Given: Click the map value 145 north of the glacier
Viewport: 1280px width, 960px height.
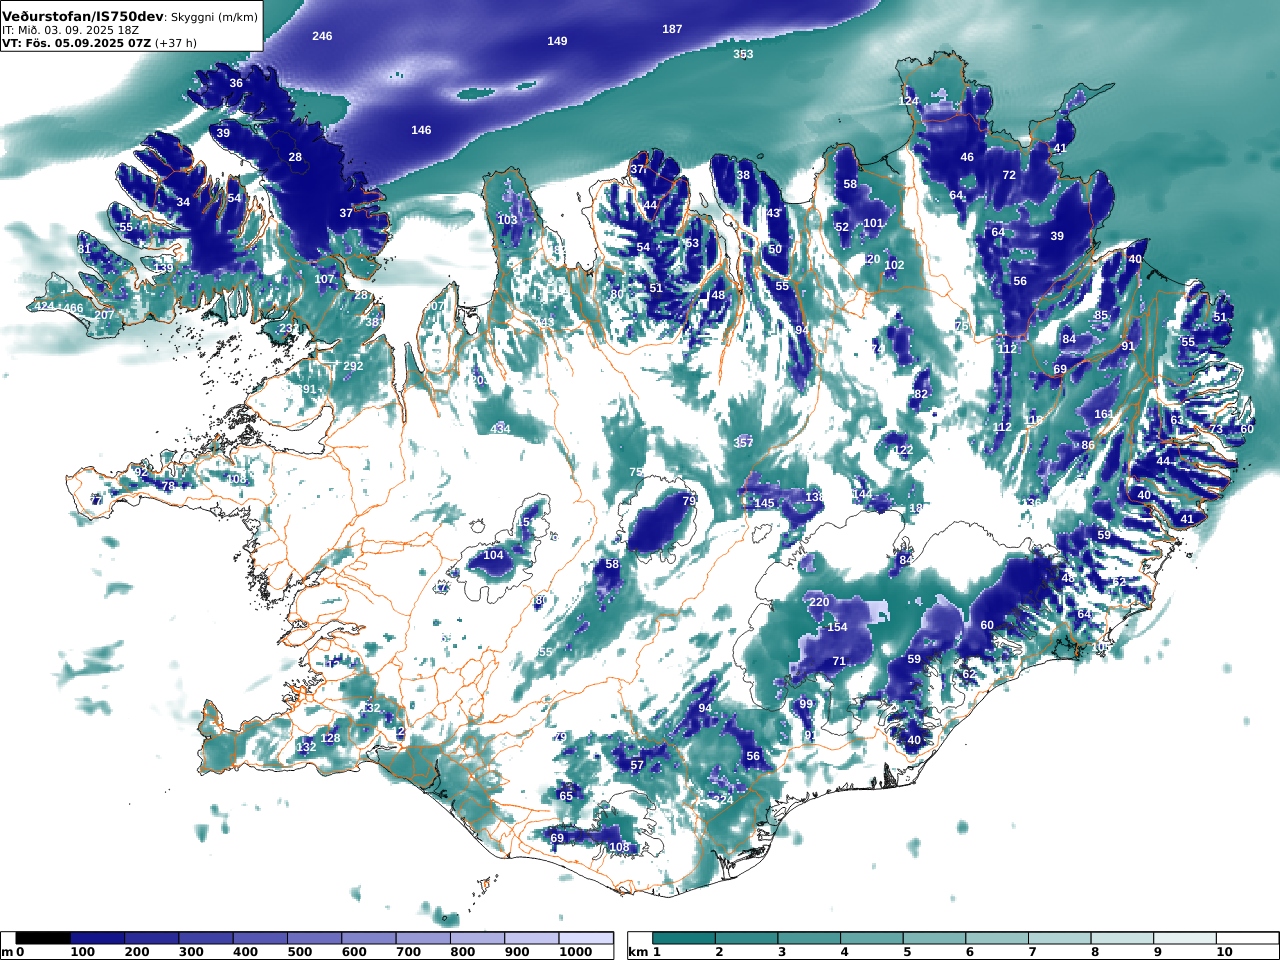Looking at the screenshot, I should [765, 503].
